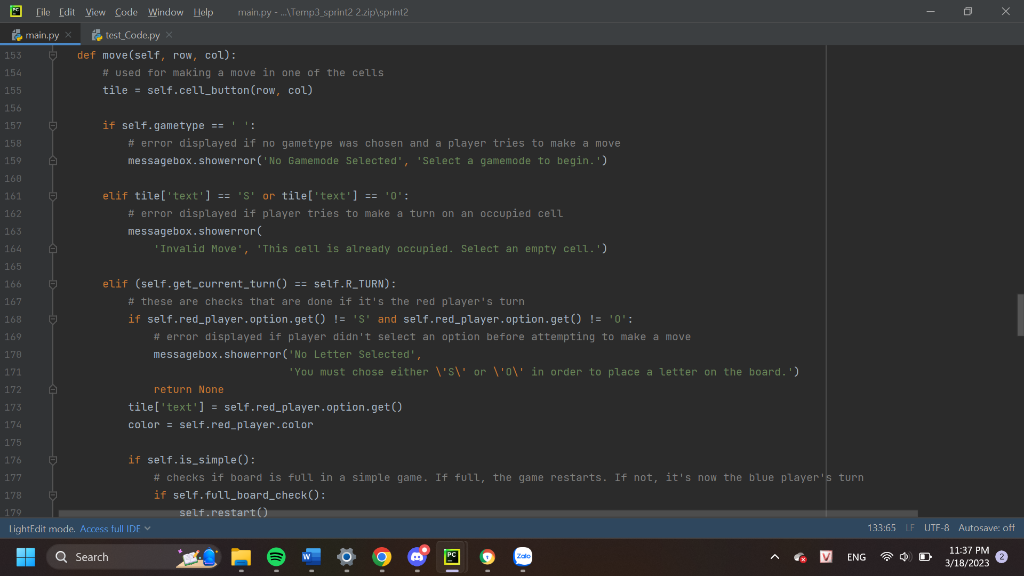Collapse the 'def move' method fold arrow
Screen dimensions: 1024x576
51,55
